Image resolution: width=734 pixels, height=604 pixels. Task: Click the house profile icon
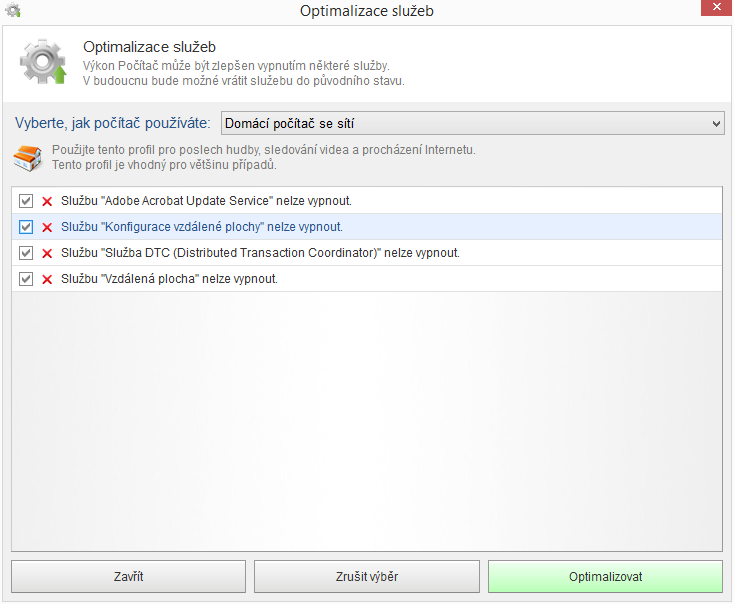[x=28, y=158]
